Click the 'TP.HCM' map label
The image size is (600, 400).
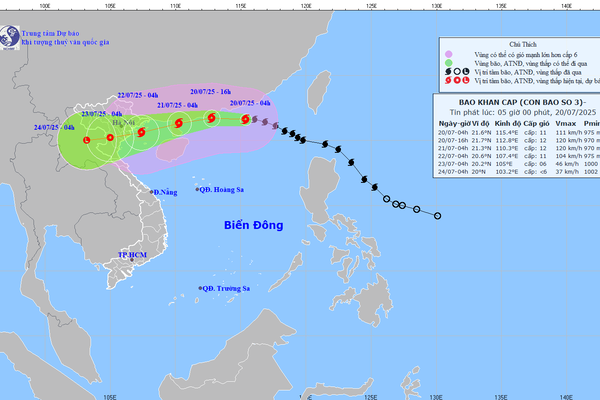point(132,255)
